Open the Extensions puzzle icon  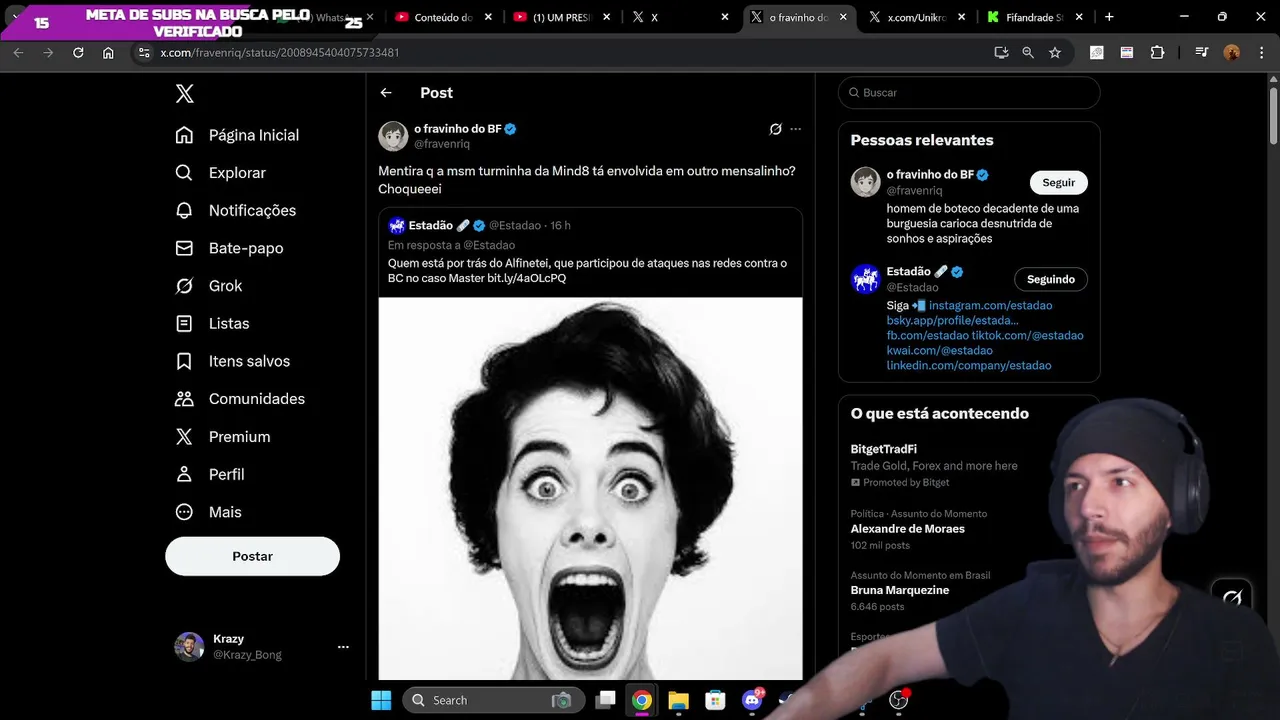click(1157, 53)
